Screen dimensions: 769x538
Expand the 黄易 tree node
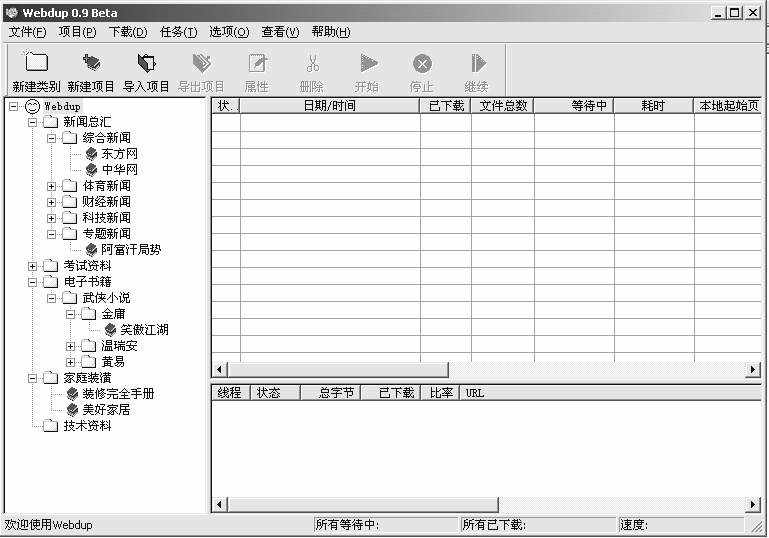(x=71, y=362)
